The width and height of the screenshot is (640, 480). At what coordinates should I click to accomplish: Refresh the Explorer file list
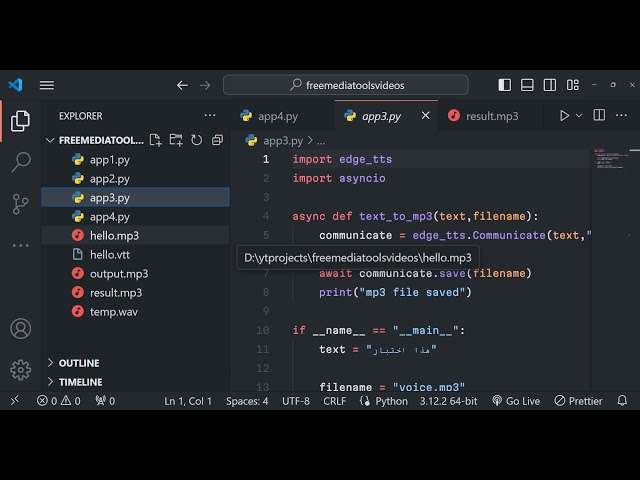[x=196, y=140]
